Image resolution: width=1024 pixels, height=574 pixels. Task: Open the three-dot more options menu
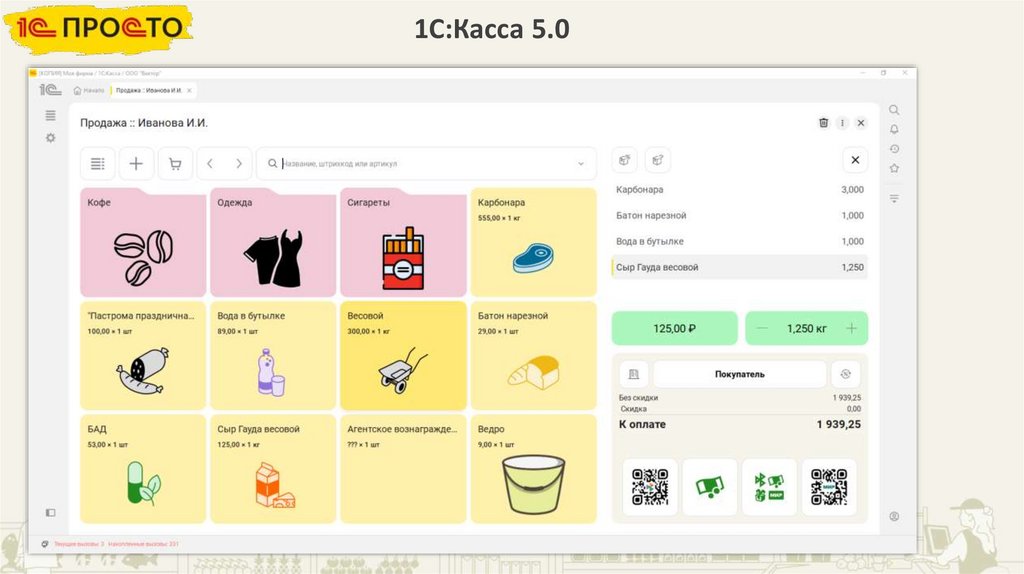click(x=842, y=123)
